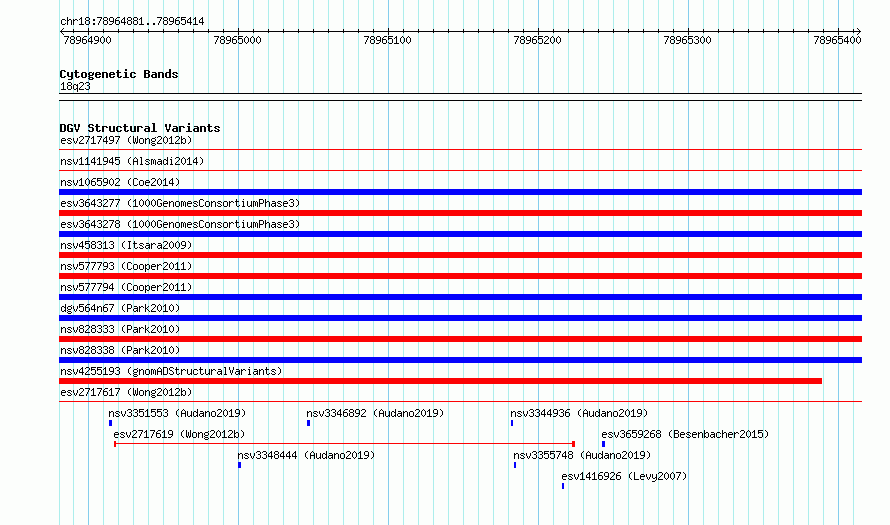
Task: Select the blue bar of nsv1065902 (Coe2014)
Action: click(460, 192)
